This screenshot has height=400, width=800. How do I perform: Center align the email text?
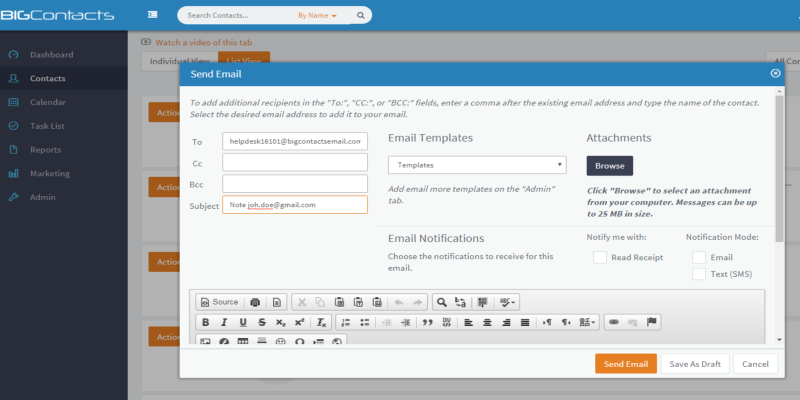[487, 322]
